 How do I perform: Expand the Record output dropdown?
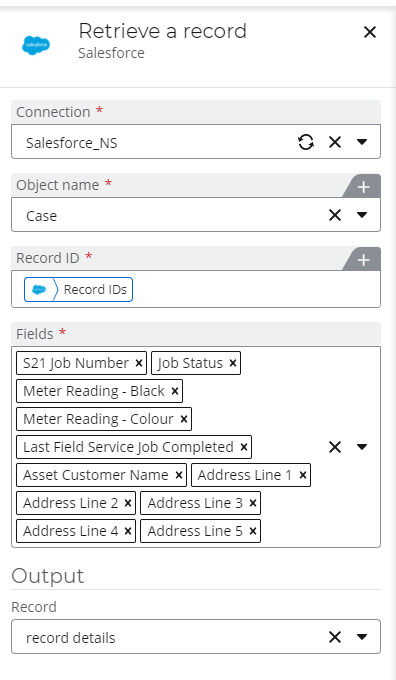[x=362, y=637]
